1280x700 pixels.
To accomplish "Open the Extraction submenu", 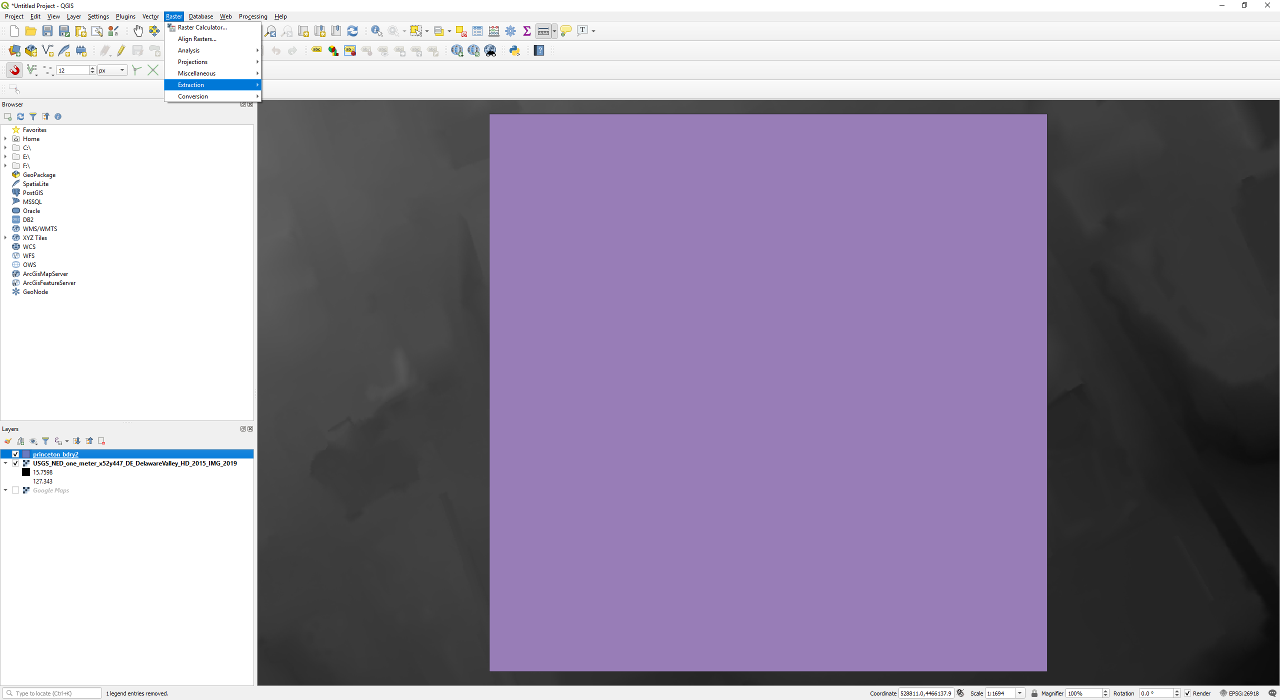I will point(213,85).
